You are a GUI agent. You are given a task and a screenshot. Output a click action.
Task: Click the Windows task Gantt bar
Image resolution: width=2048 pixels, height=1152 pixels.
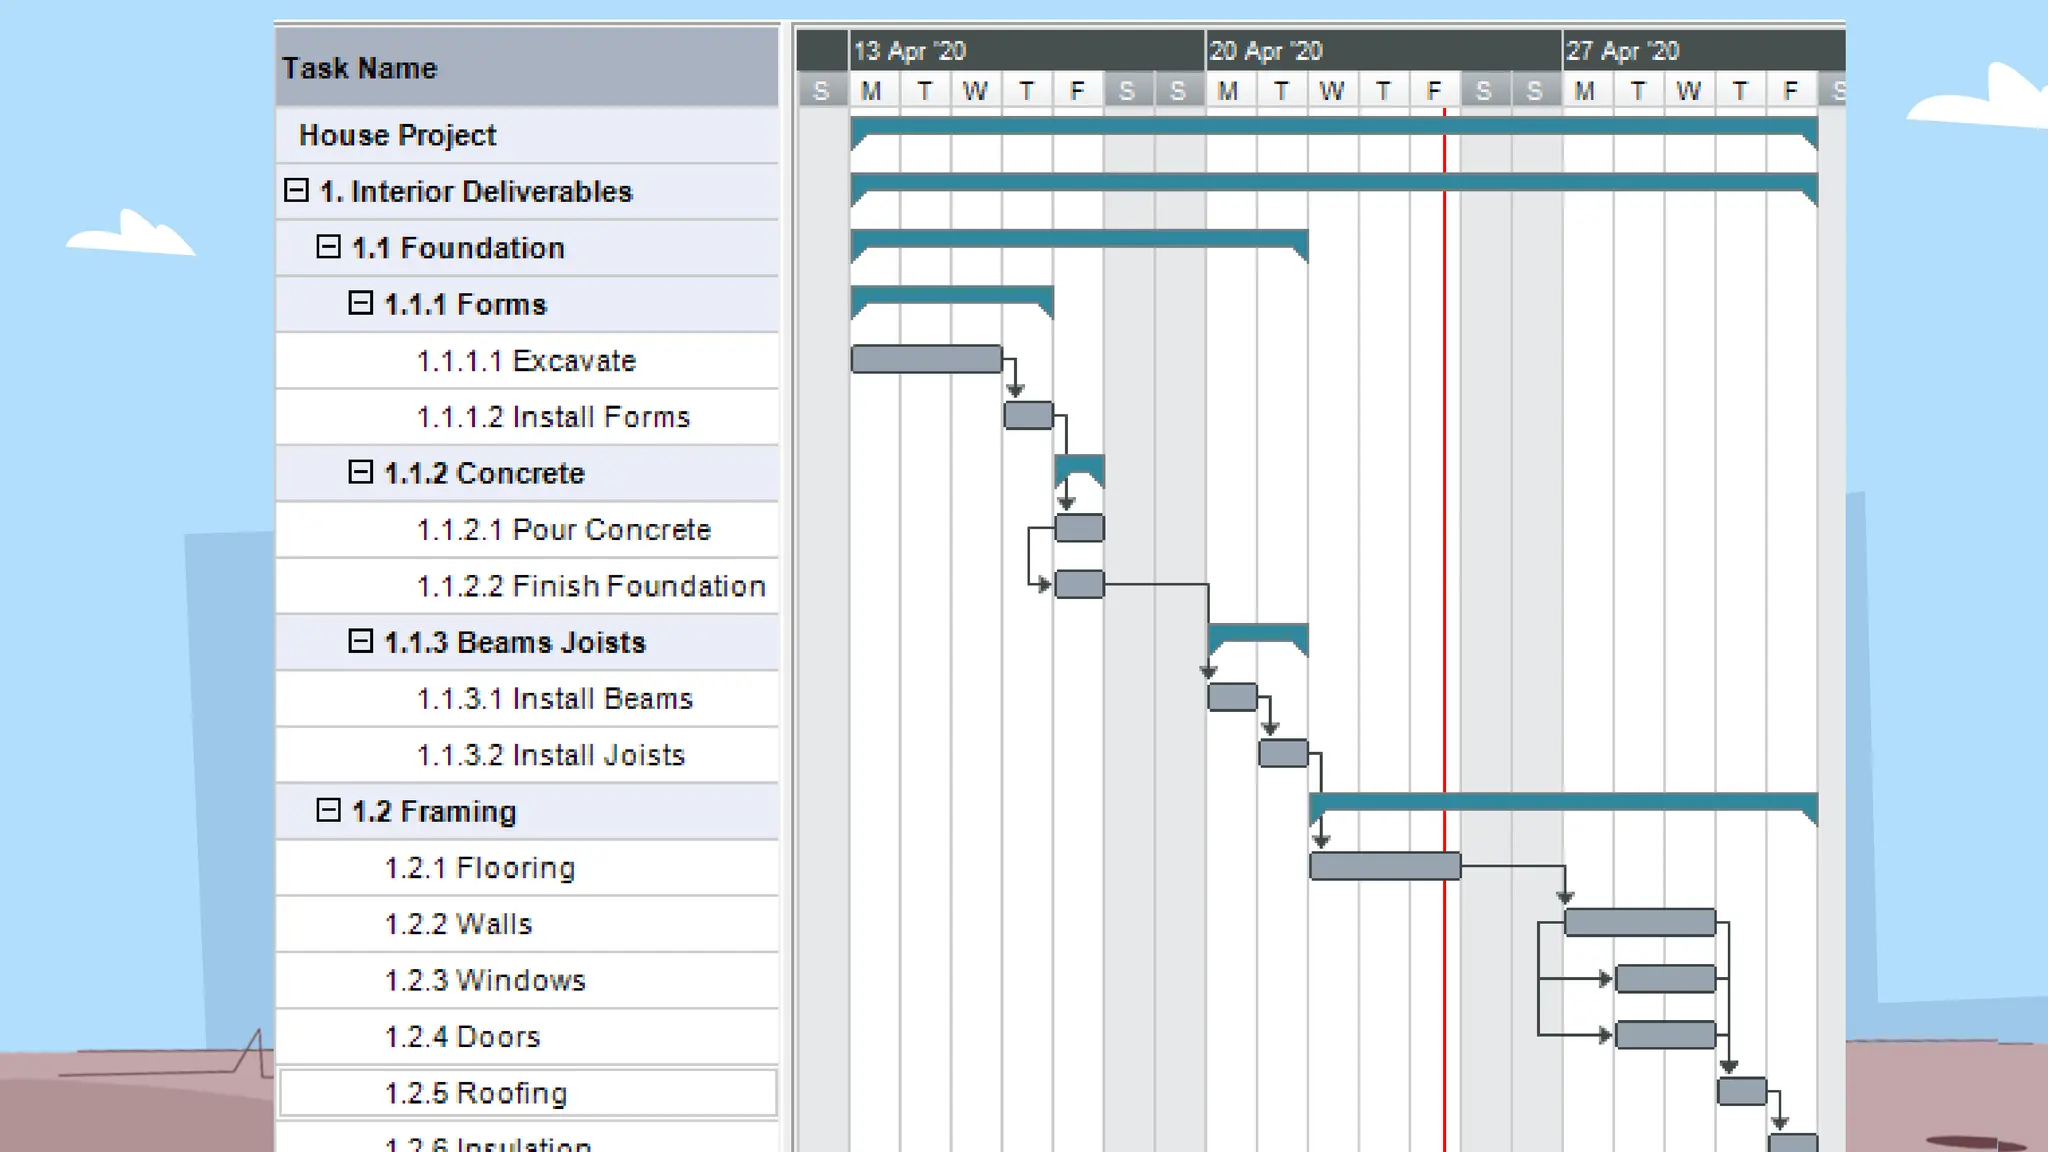(x=1665, y=979)
